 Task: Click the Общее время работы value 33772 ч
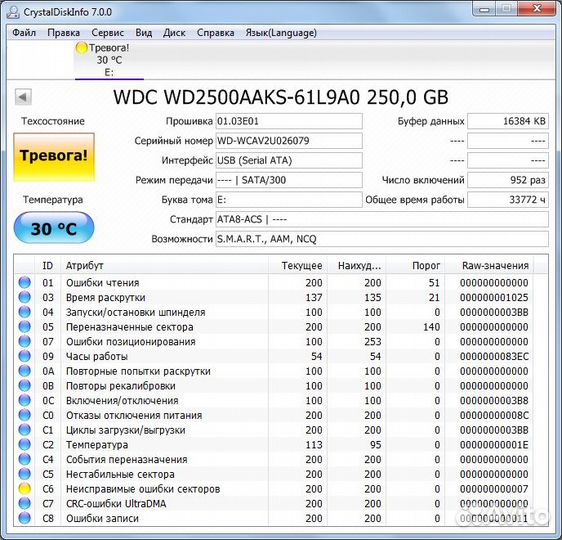click(508, 200)
